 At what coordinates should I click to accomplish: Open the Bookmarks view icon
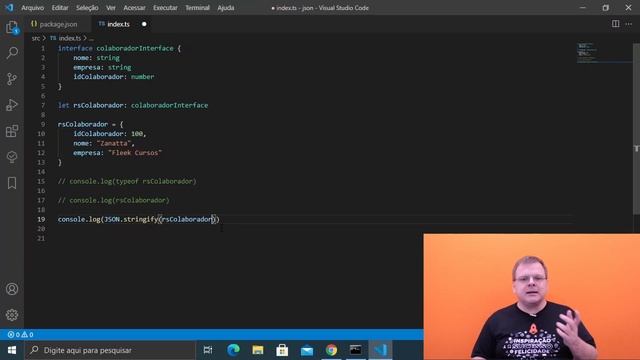coord(12,183)
